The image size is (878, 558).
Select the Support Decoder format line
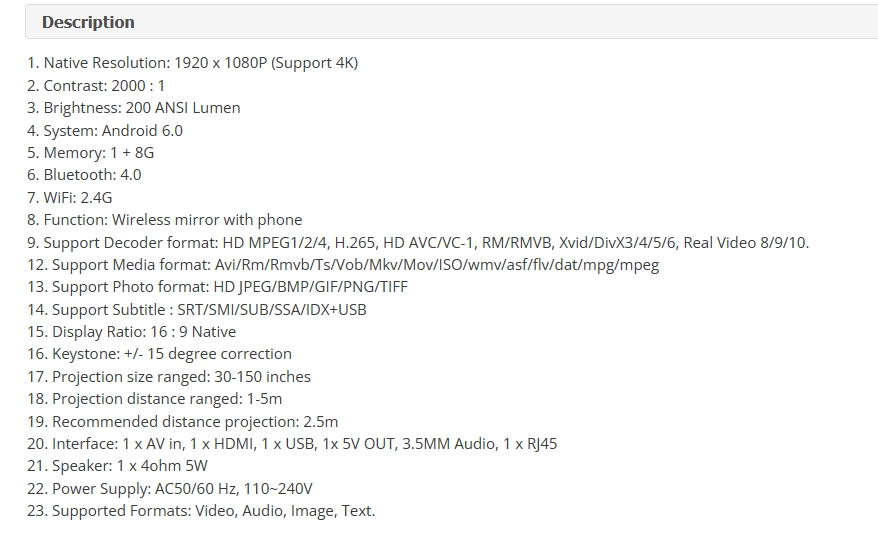(x=418, y=242)
